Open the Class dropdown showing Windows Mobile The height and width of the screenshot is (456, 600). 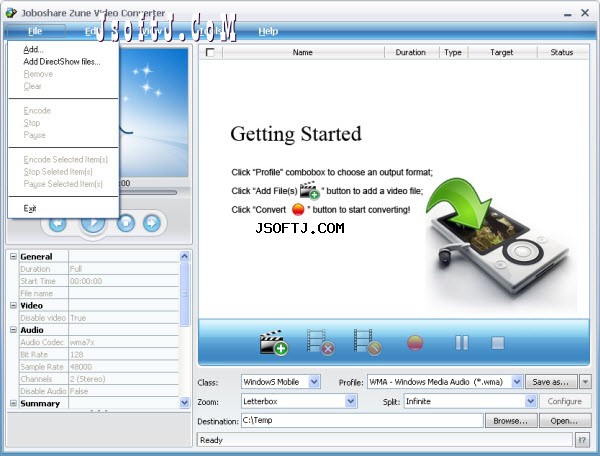(x=314, y=382)
